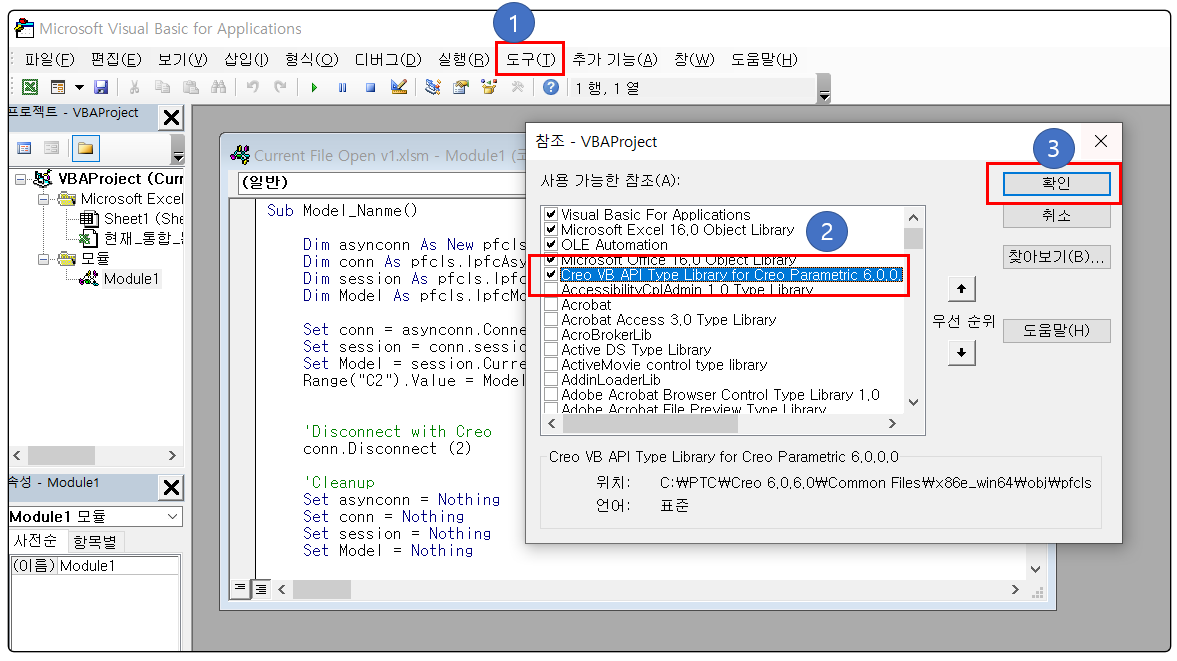Image resolution: width=1177 pixels, height=661 pixels.
Task: Open the 디버그(D) menu
Action: (388, 59)
